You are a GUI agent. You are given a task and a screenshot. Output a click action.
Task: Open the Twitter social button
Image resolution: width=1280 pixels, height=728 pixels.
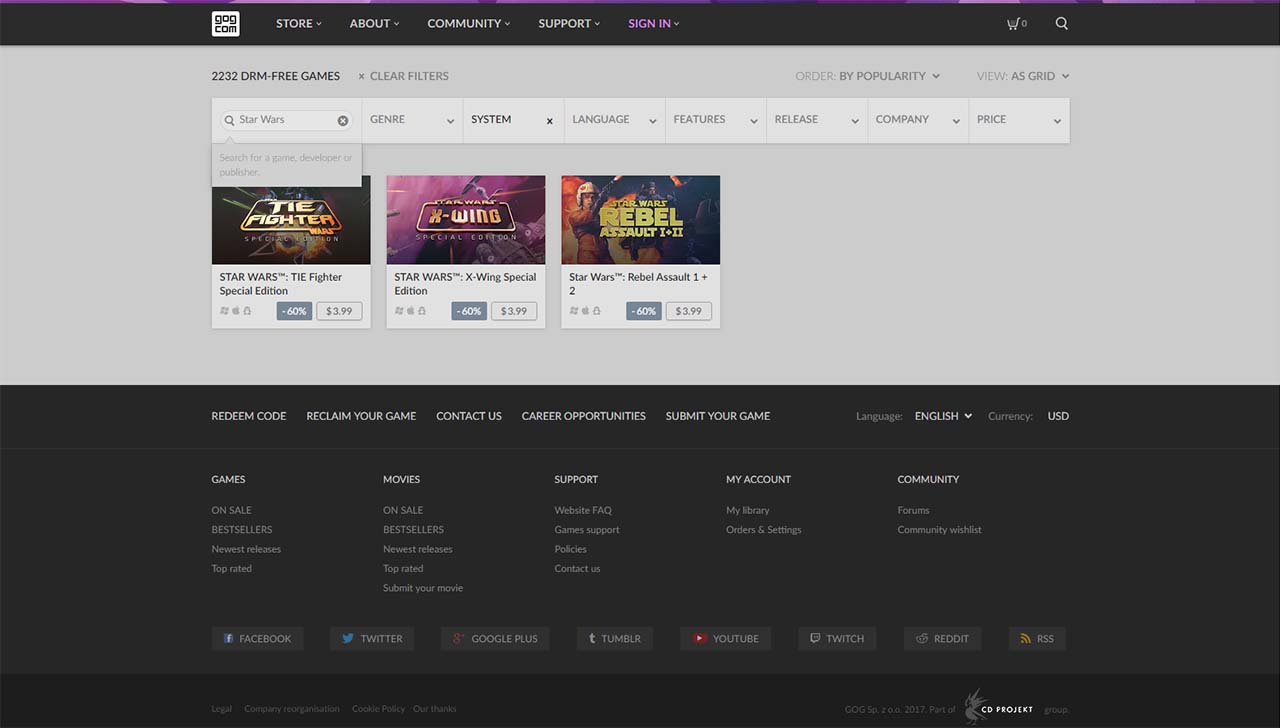[372, 639]
